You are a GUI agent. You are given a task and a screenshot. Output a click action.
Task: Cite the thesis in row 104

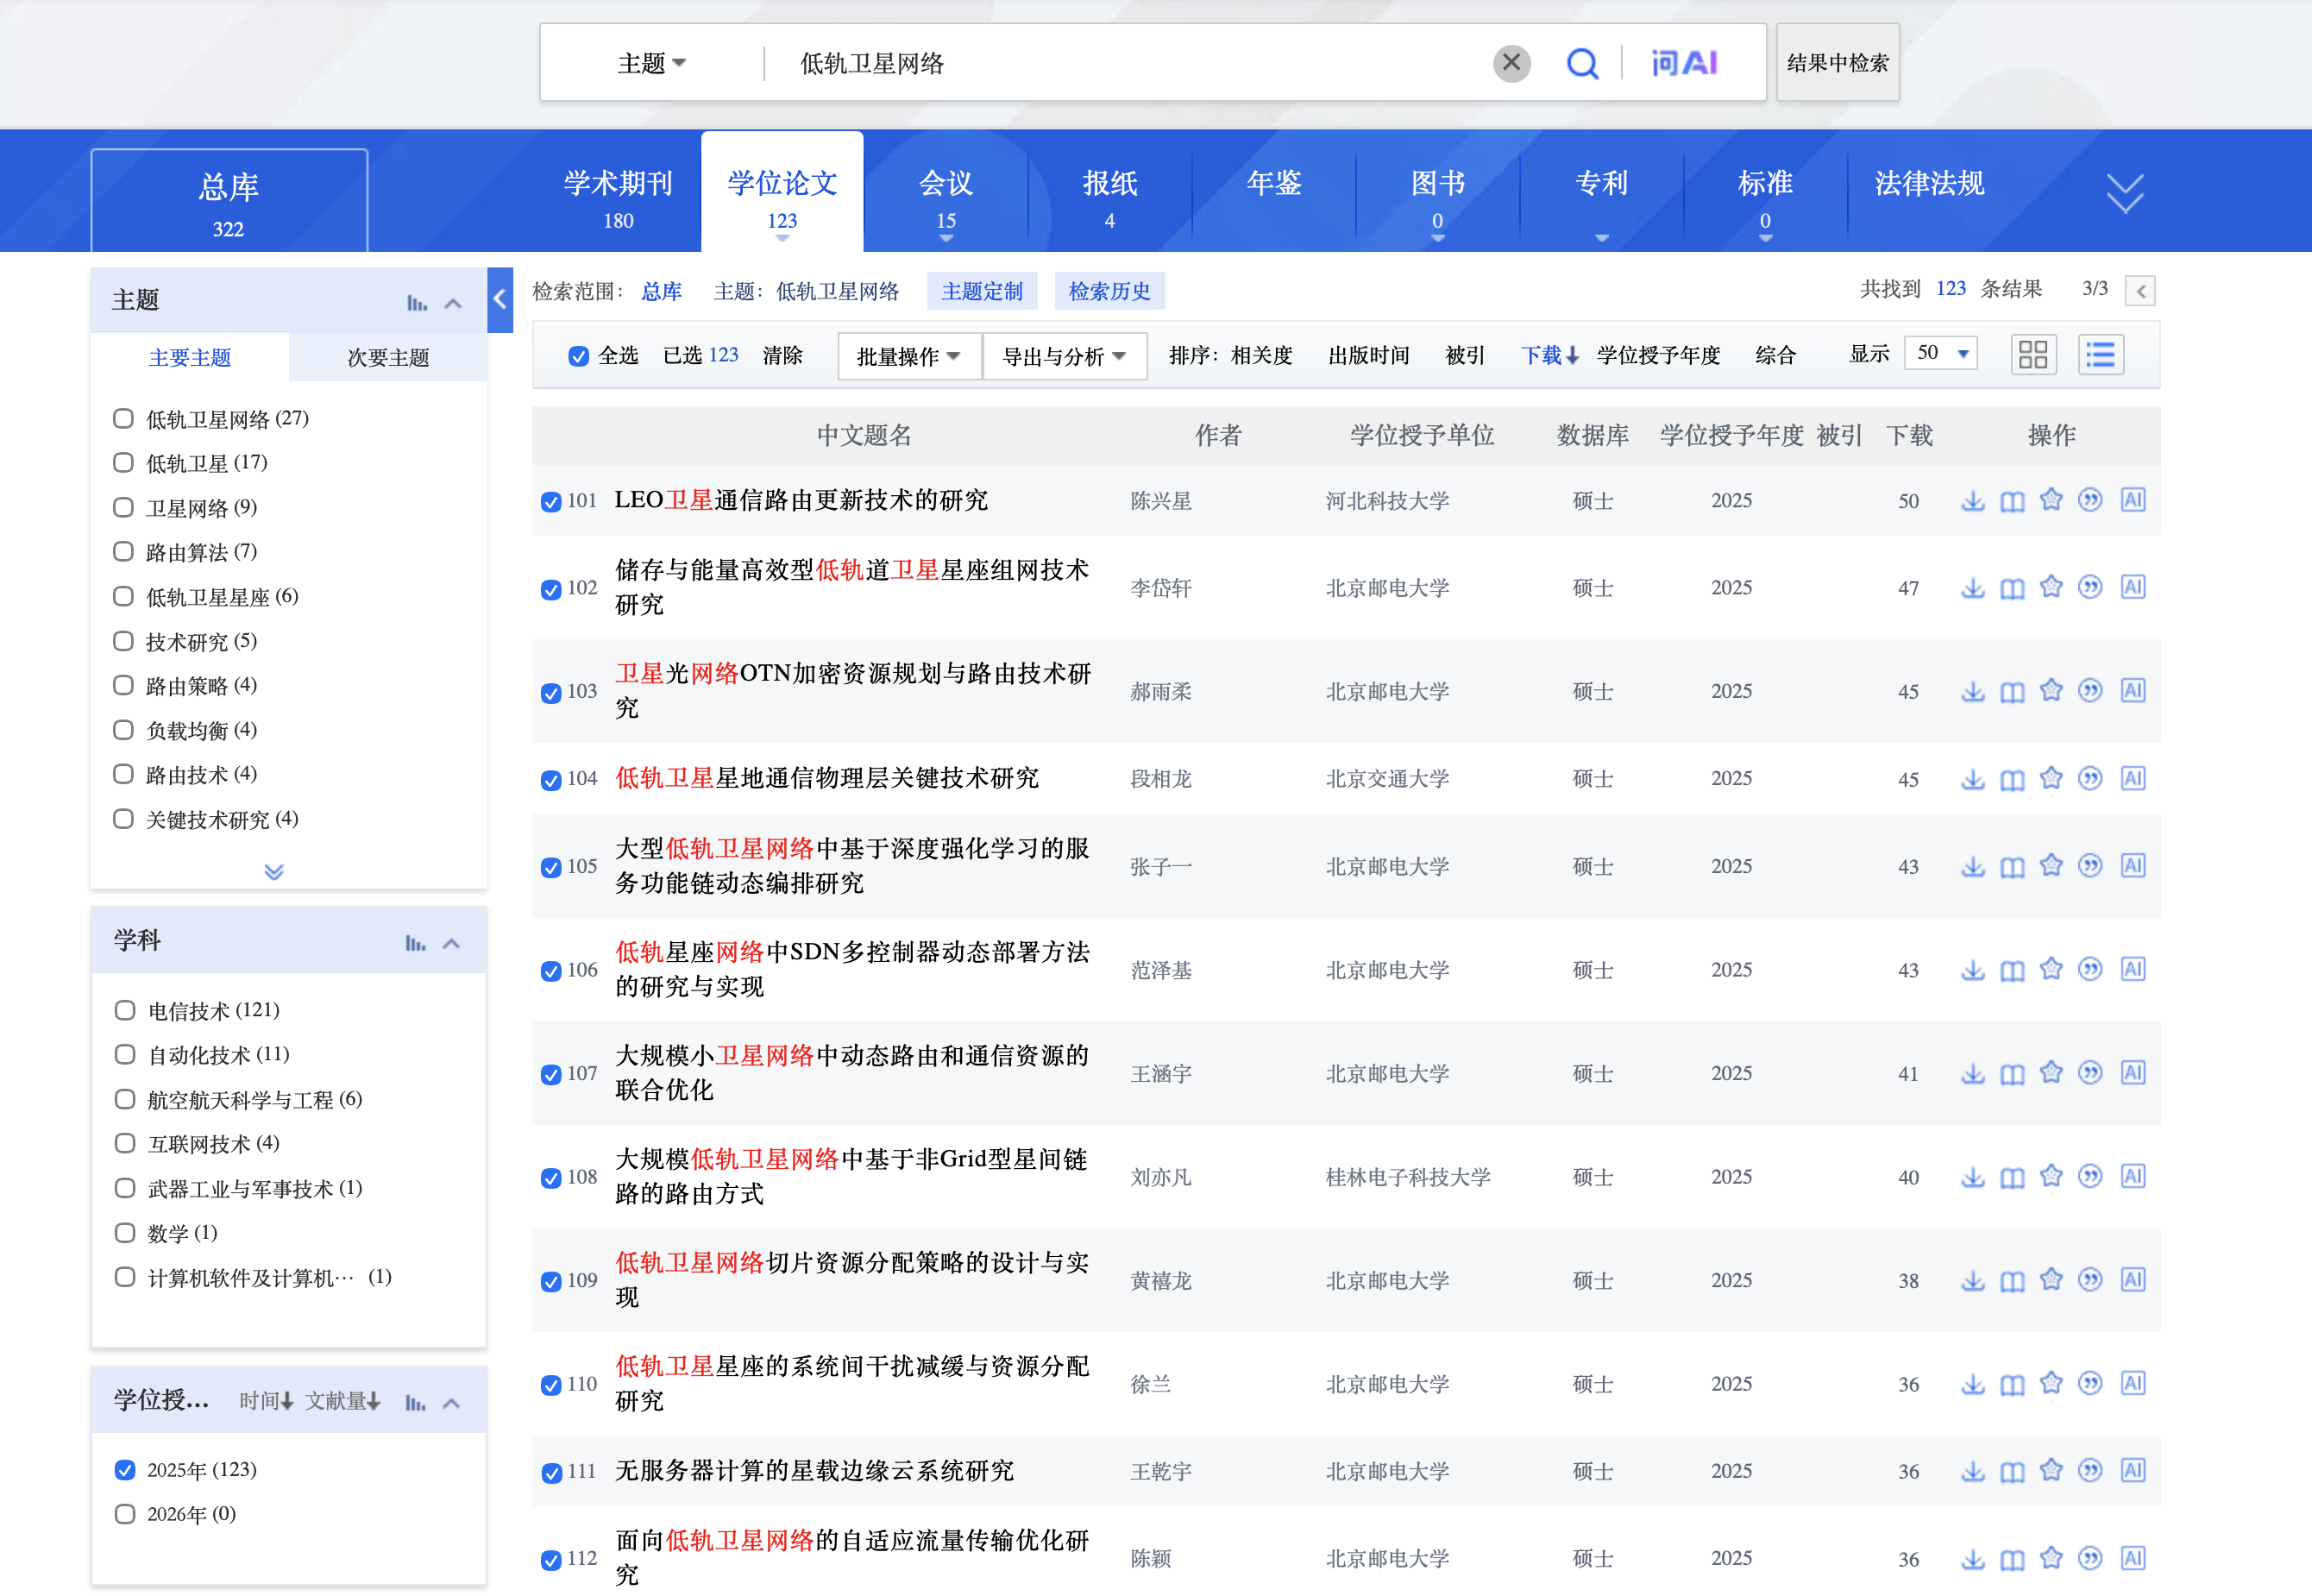(2090, 777)
